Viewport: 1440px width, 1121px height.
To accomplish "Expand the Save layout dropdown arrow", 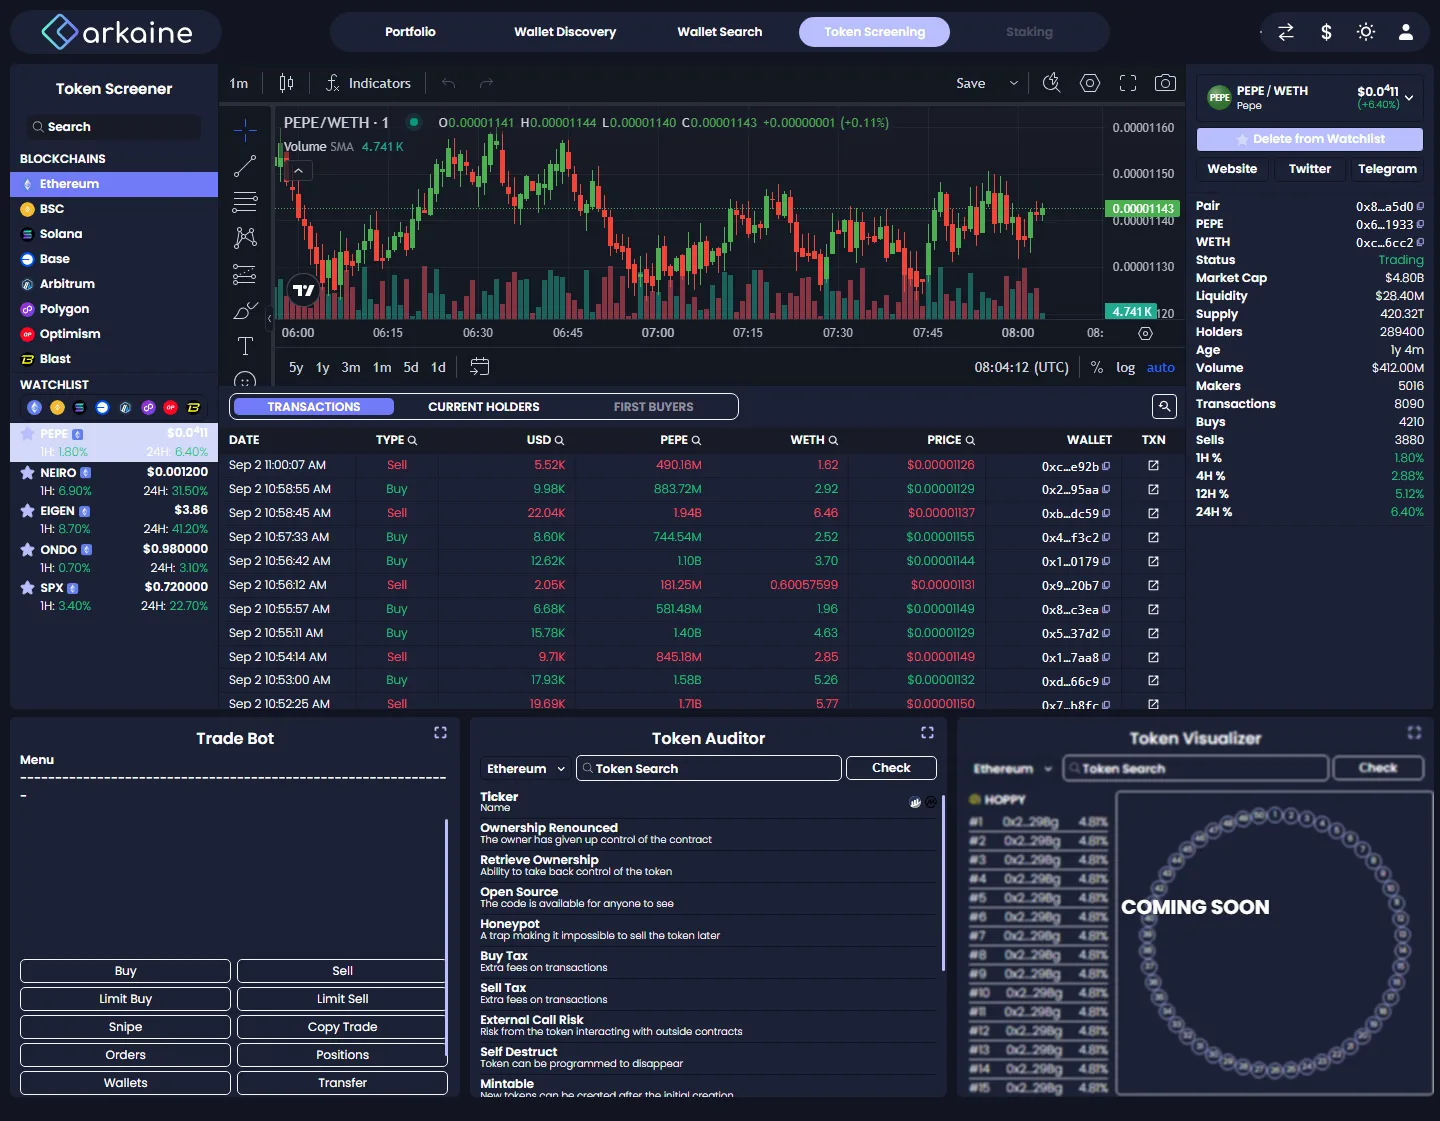I will [x=1014, y=83].
